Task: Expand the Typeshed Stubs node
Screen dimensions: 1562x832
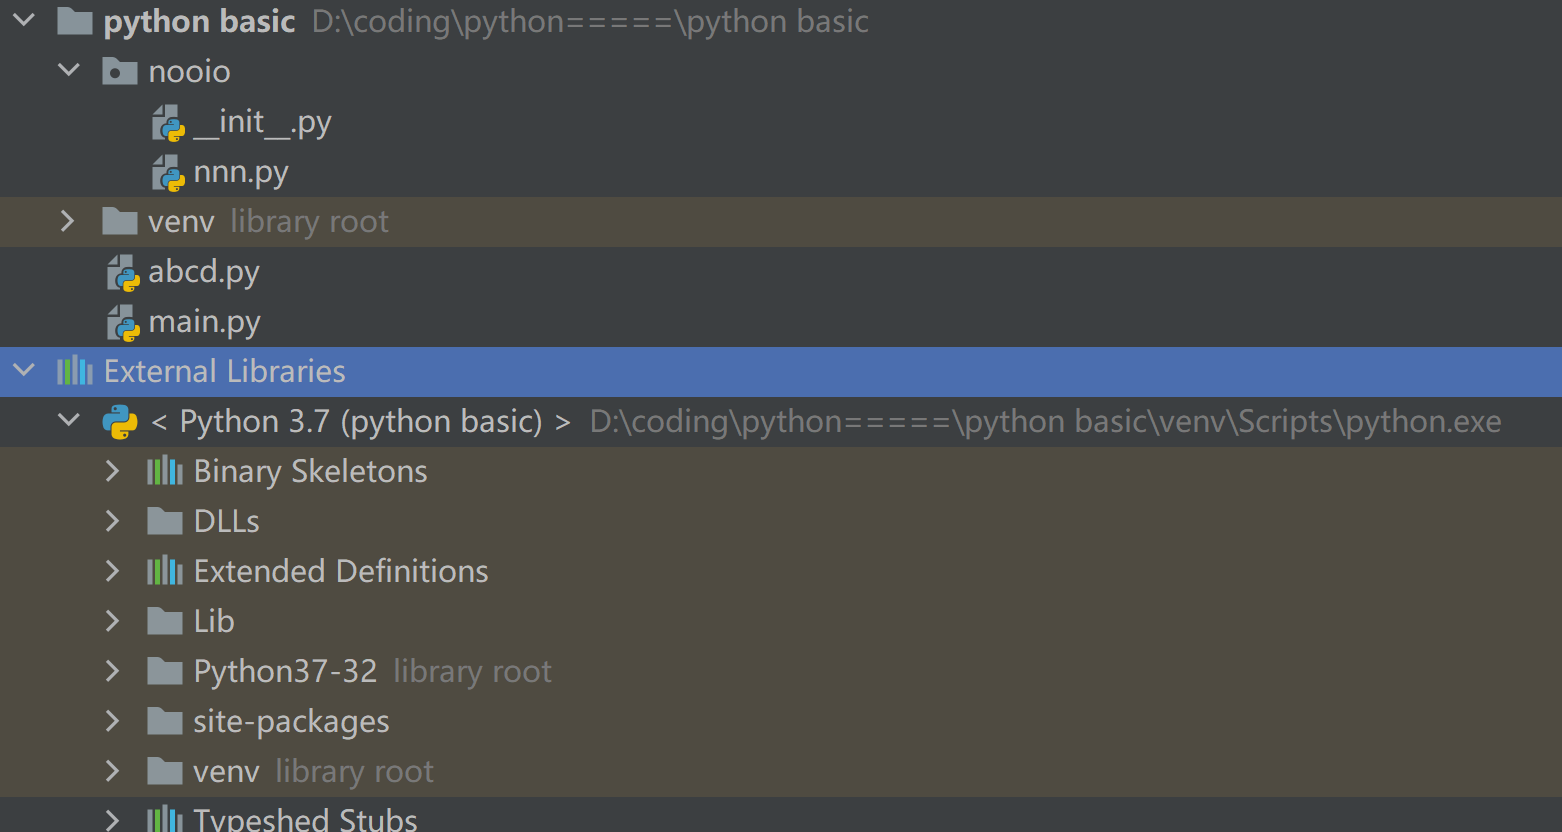Action: 113,820
